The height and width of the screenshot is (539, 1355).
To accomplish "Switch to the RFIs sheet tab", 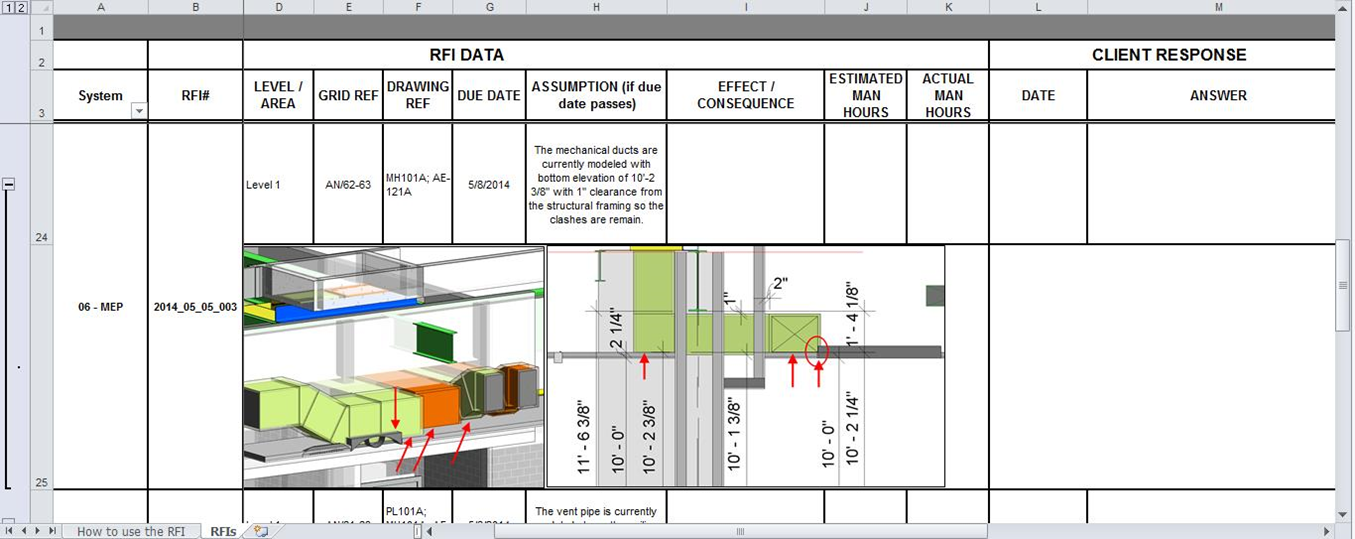I will pyautogui.click(x=223, y=531).
